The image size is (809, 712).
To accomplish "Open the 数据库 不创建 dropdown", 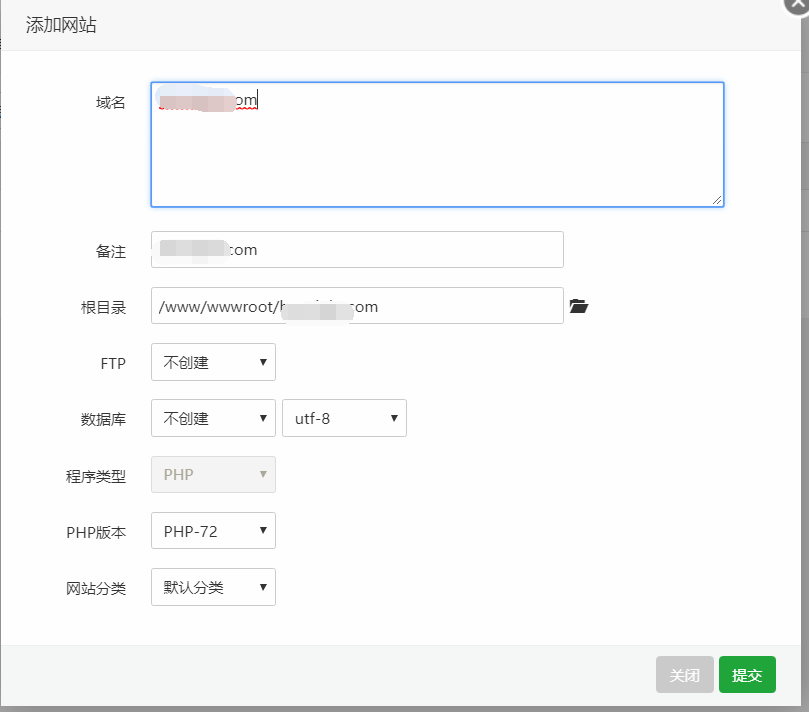I will 213,418.
